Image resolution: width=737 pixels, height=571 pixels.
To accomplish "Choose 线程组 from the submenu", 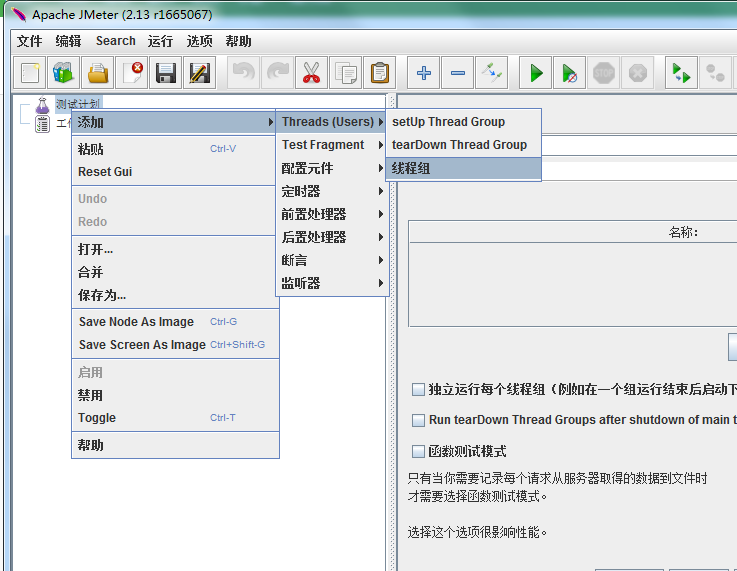I will tap(463, 168).
